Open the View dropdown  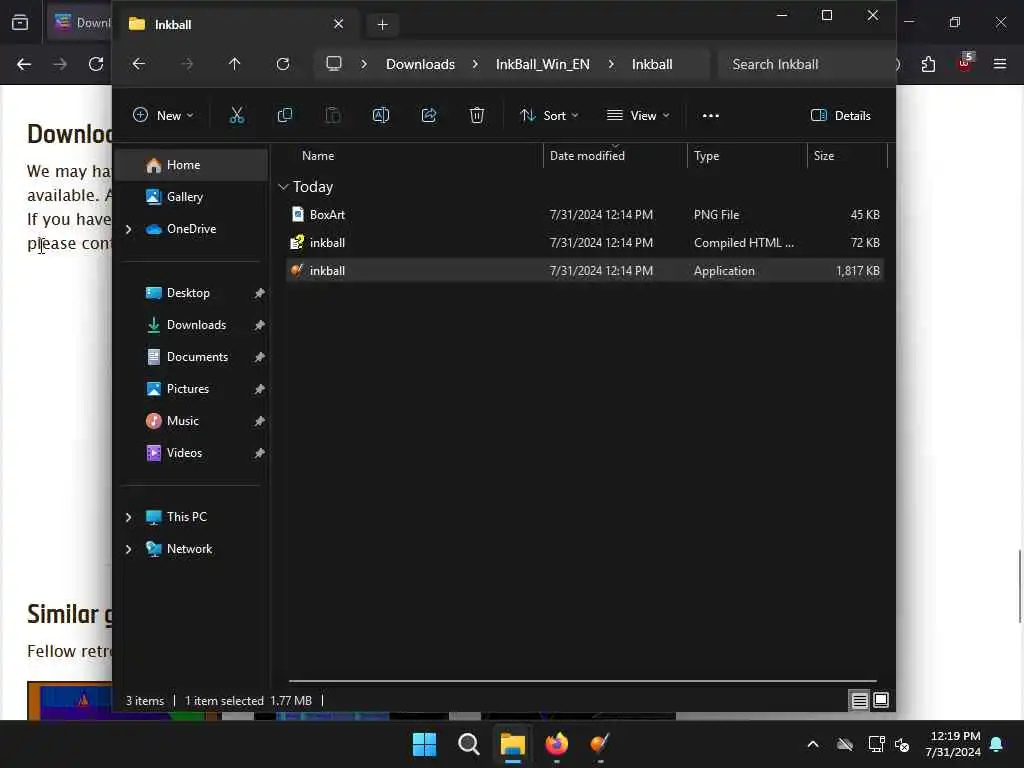(x=638, y=116)
